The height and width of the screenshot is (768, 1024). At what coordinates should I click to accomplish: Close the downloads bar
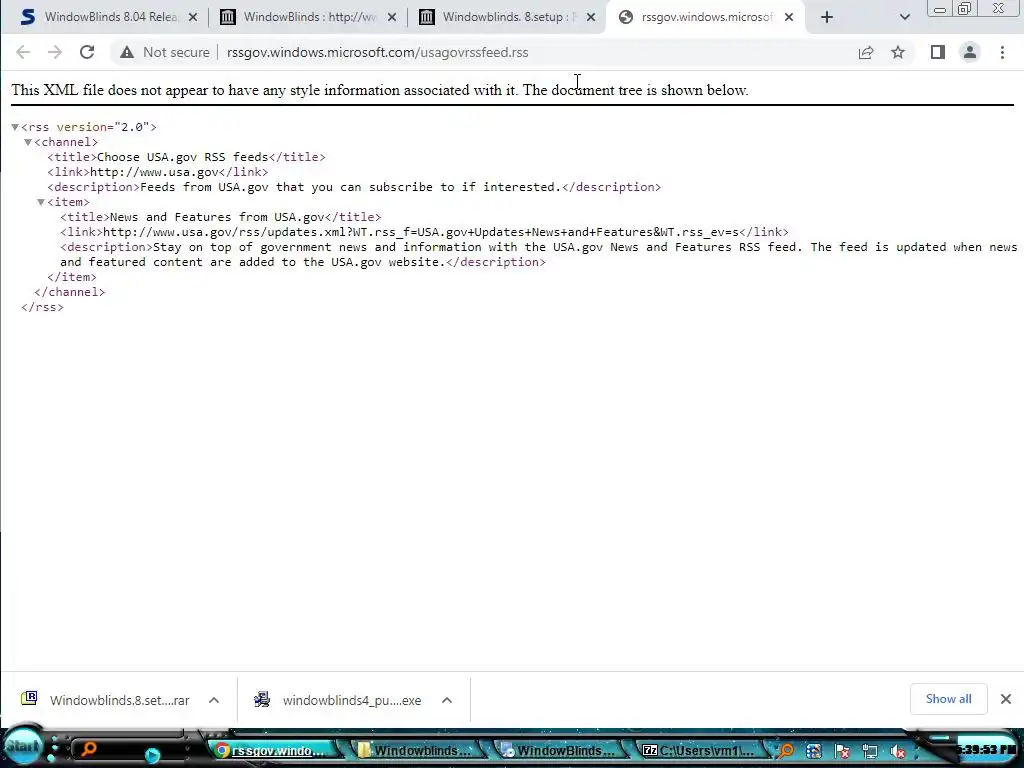pos(1006,699)
